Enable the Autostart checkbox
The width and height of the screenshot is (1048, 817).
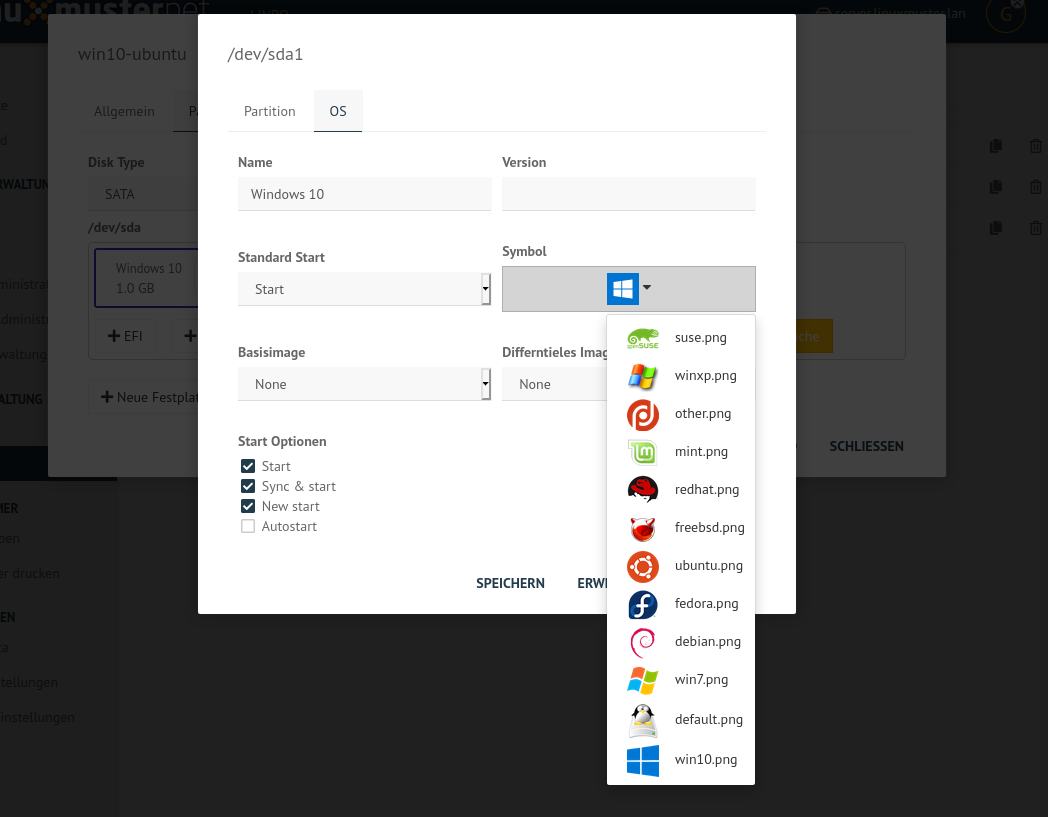coord(248,526)
